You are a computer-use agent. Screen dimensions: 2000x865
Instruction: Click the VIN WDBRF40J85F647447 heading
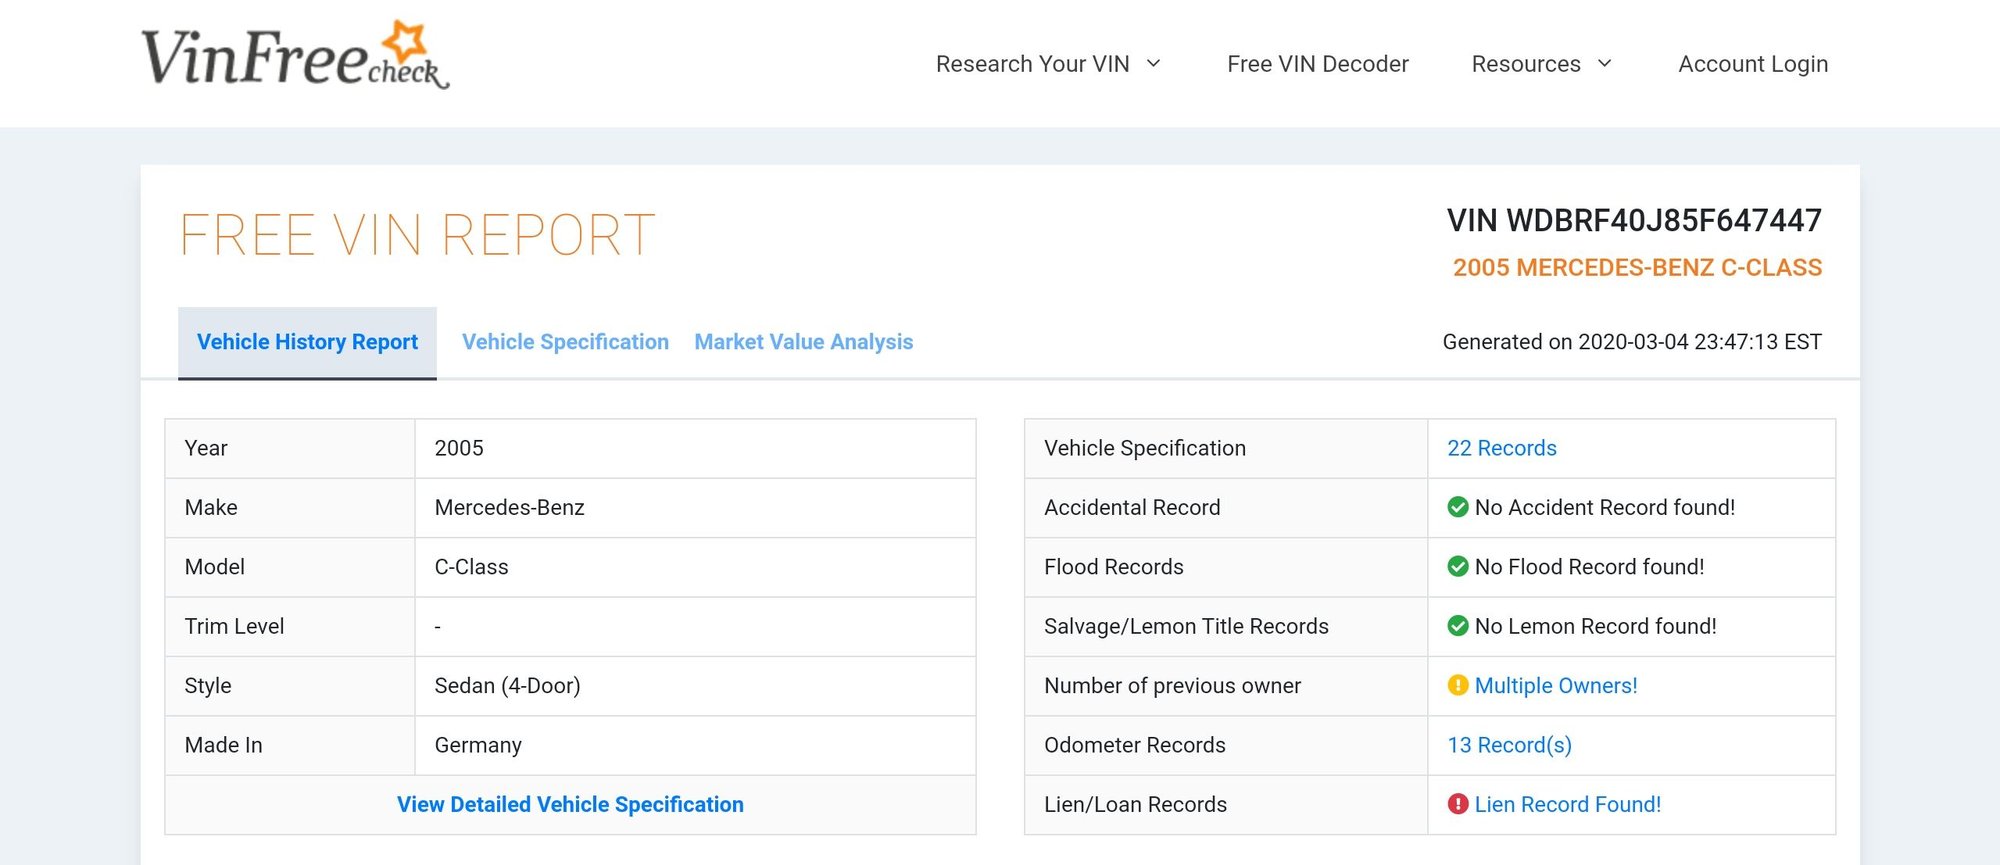[1634, 221]
